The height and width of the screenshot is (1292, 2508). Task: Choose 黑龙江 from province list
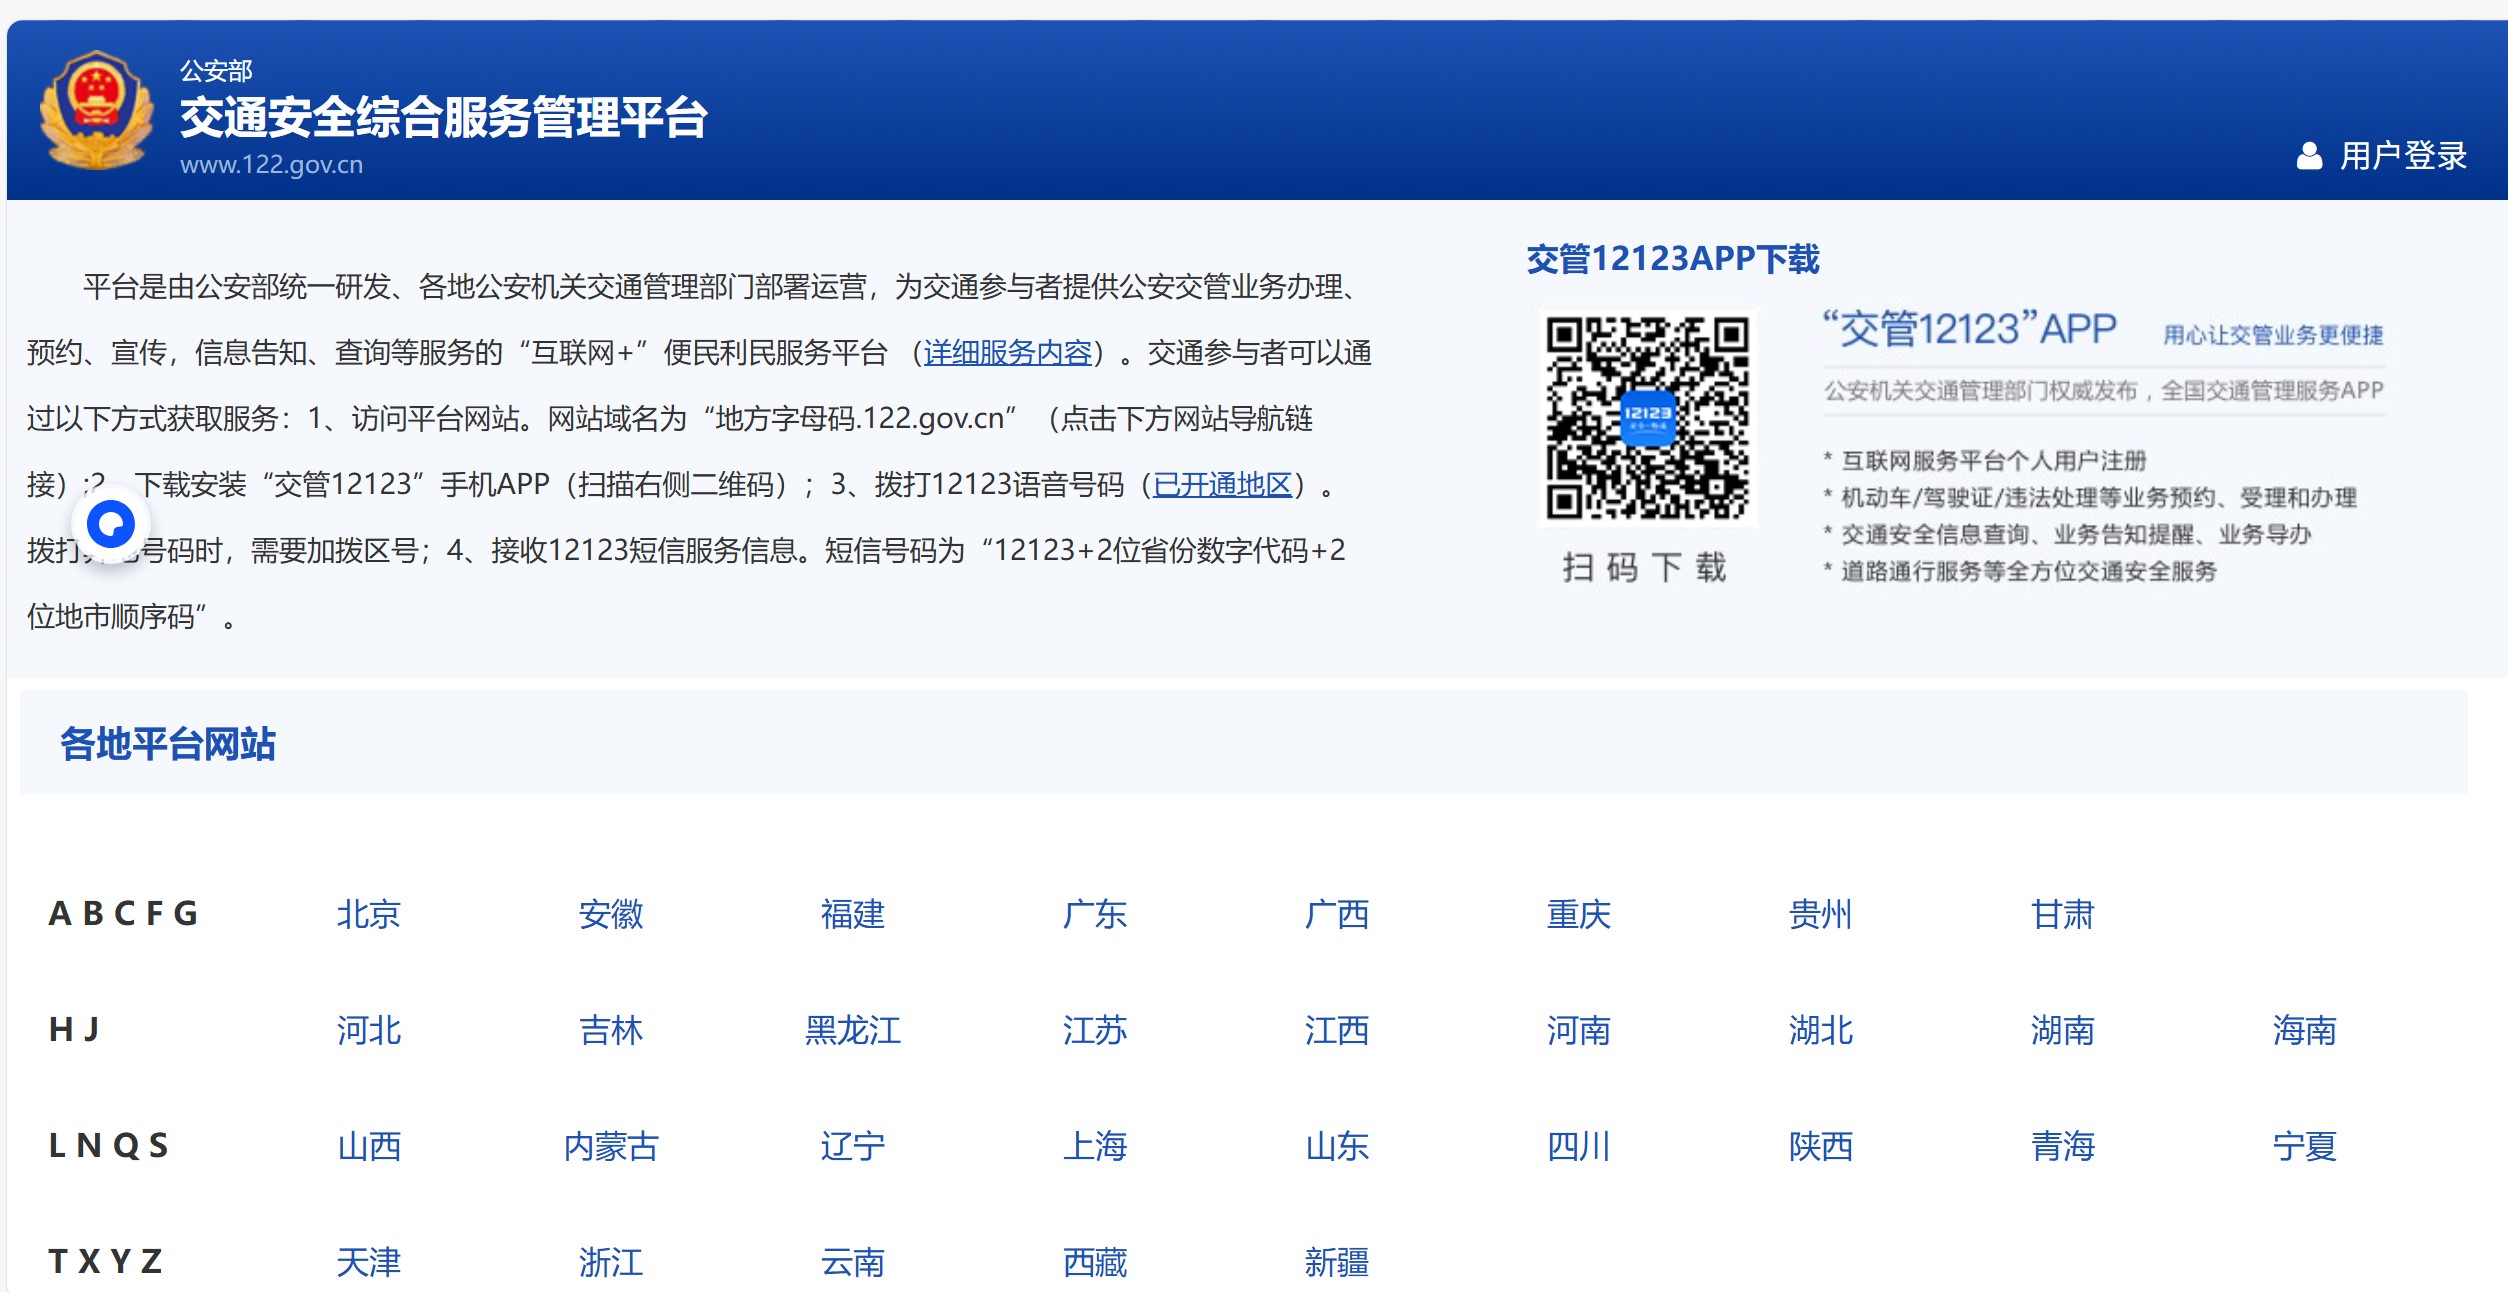852,1030
